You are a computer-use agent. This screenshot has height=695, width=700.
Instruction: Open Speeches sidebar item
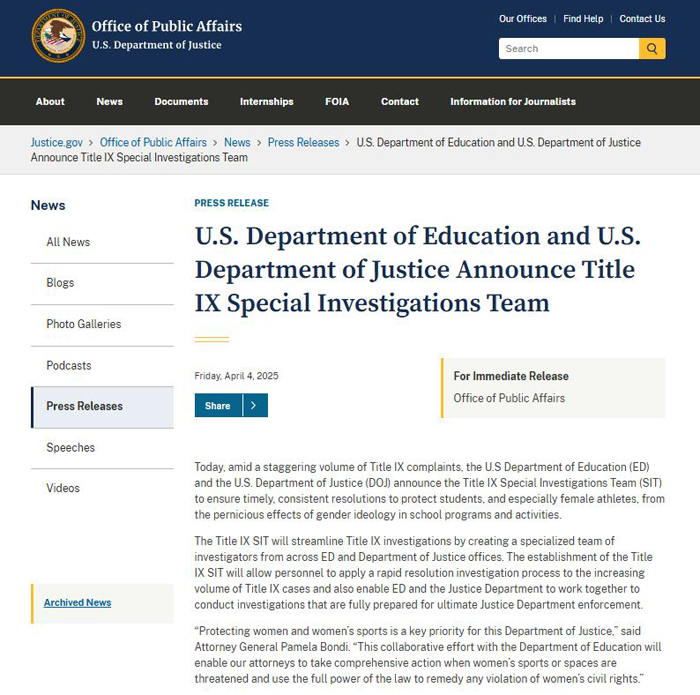102,448
